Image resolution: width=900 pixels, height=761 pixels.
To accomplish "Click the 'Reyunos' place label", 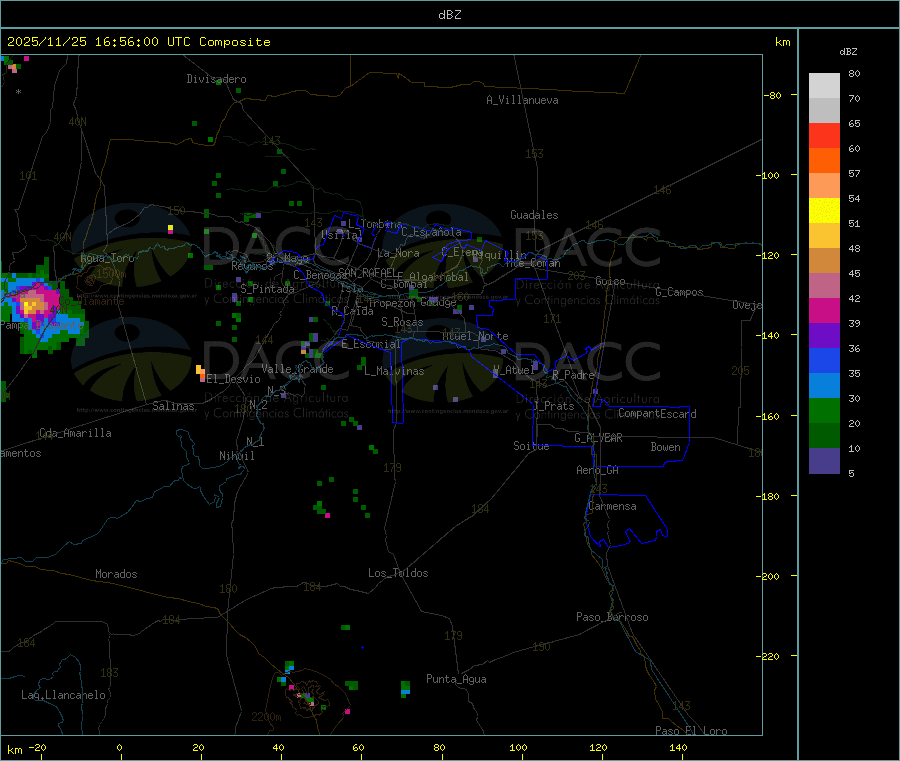I will point(253,266).
